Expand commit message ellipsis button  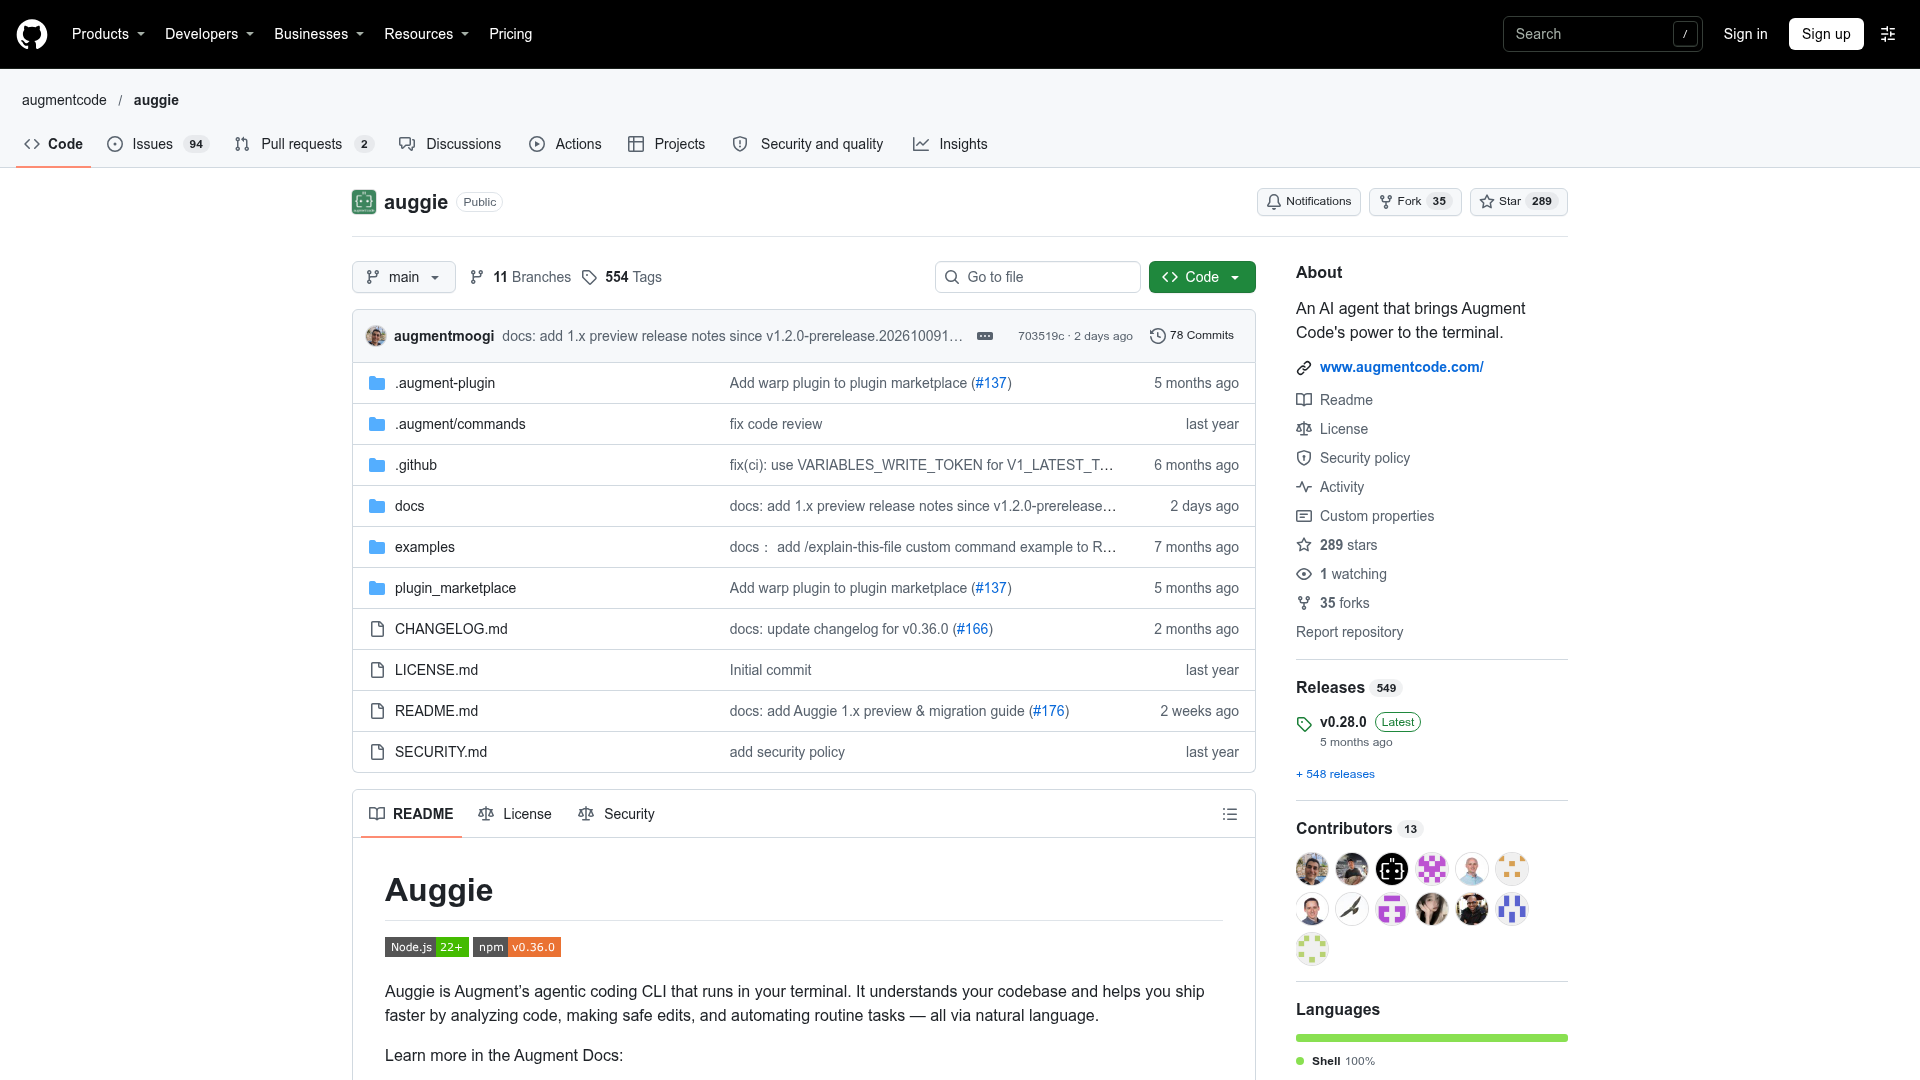pyautogui.click(x=985, y=336)
